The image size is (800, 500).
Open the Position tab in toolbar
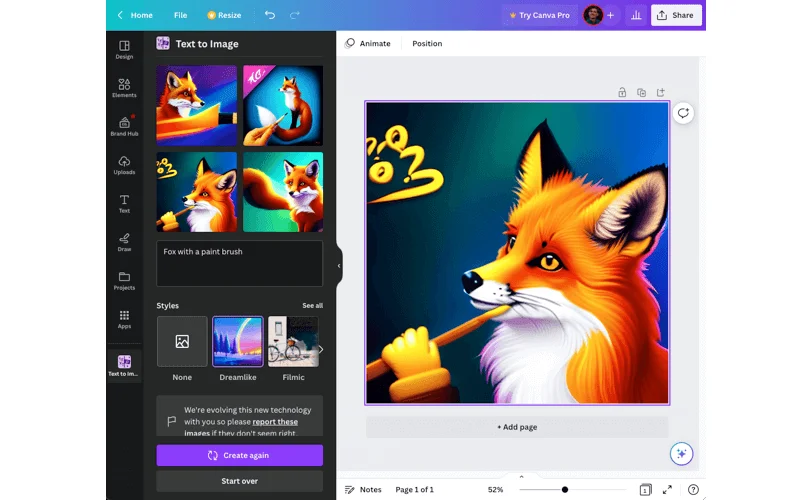coord(427,44)
